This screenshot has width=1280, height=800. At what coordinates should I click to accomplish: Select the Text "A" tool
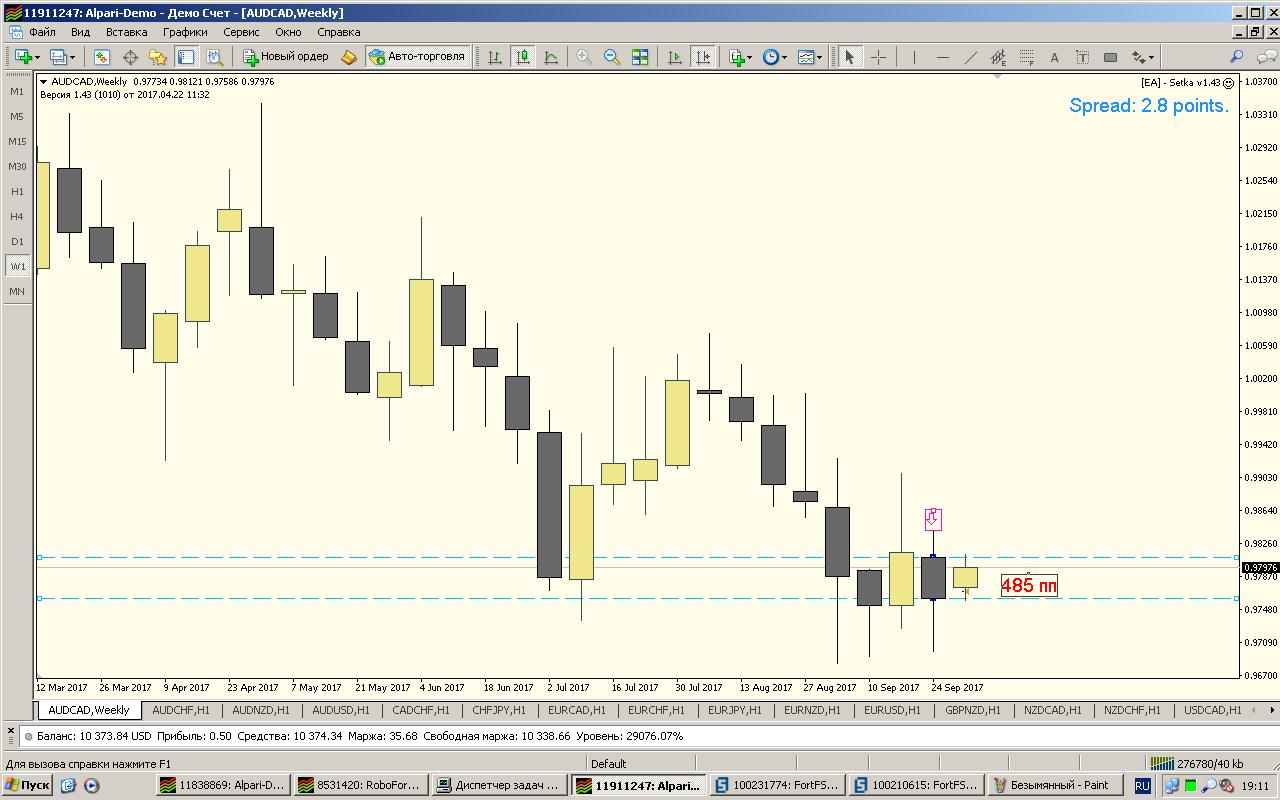(x=1054, y=57)
